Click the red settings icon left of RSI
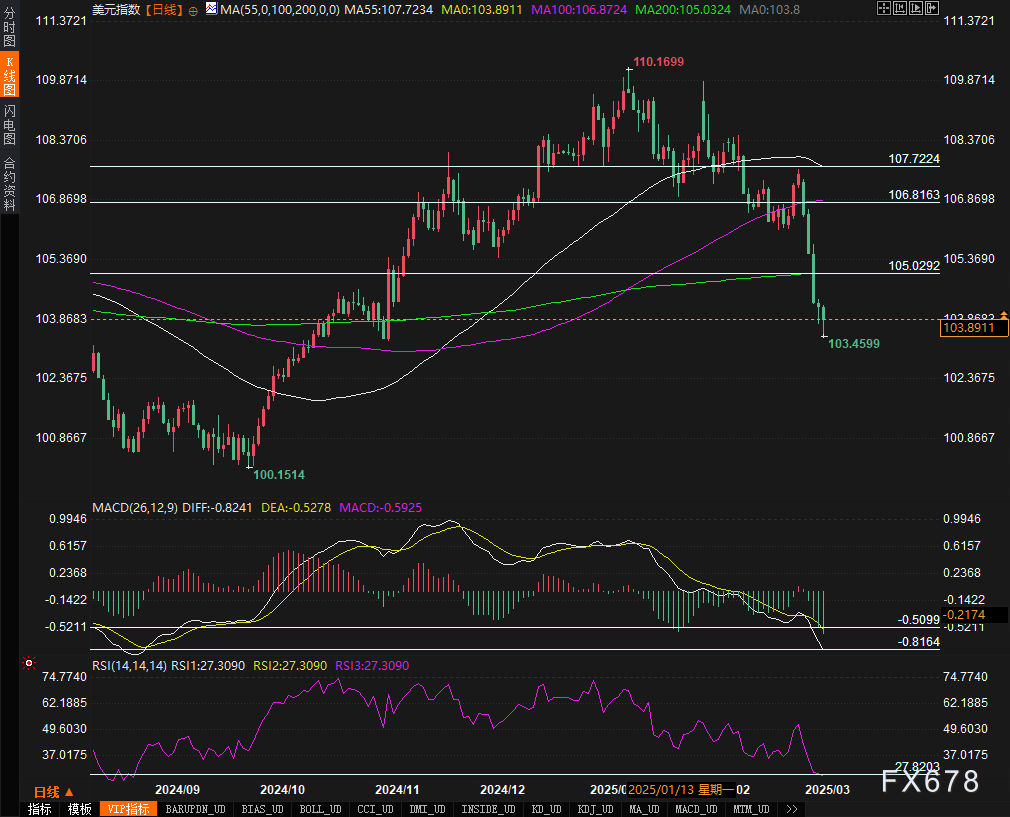1010x817 pixels. coord(28,663)
